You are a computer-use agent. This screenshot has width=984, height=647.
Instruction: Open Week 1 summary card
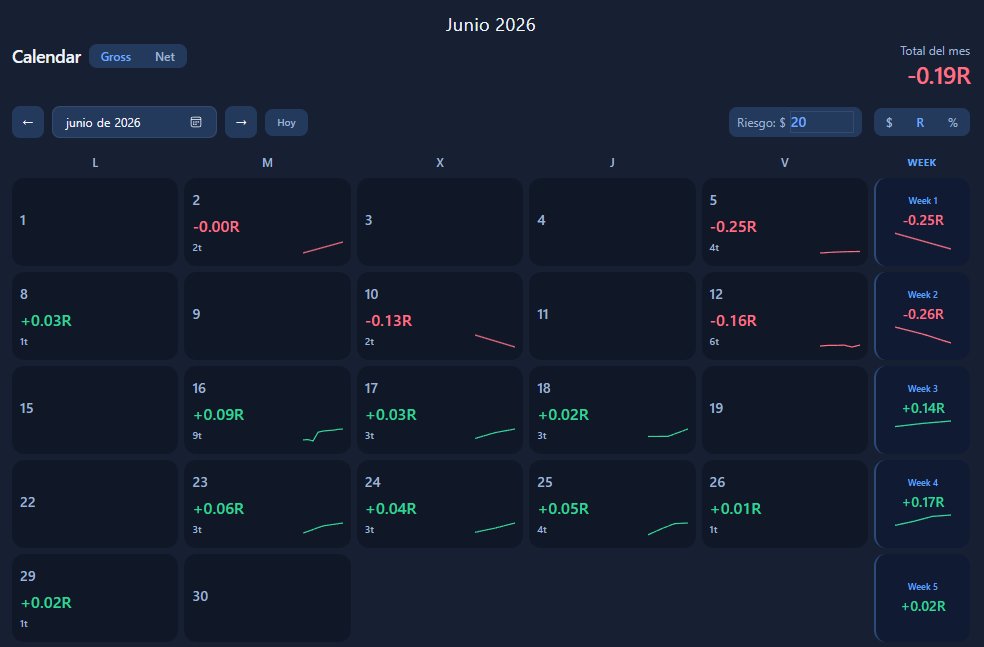click(922, 222)
